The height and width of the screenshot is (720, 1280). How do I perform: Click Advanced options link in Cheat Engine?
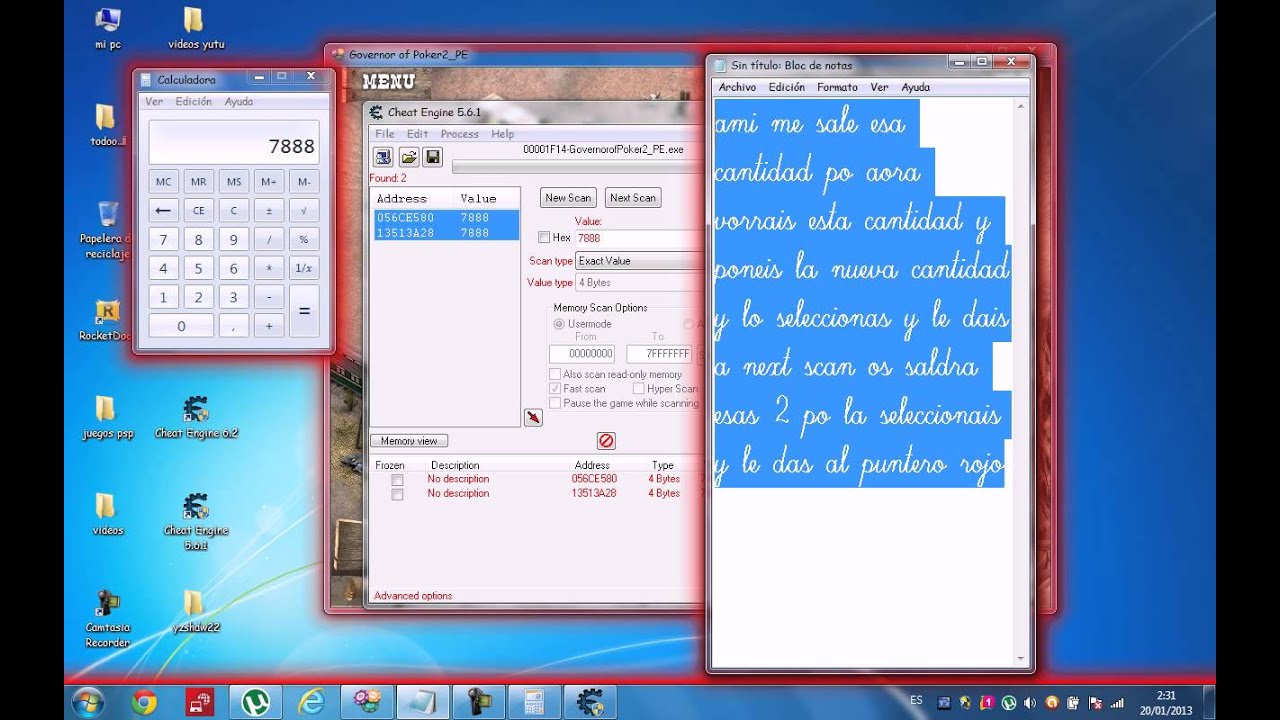pos(413,596)
